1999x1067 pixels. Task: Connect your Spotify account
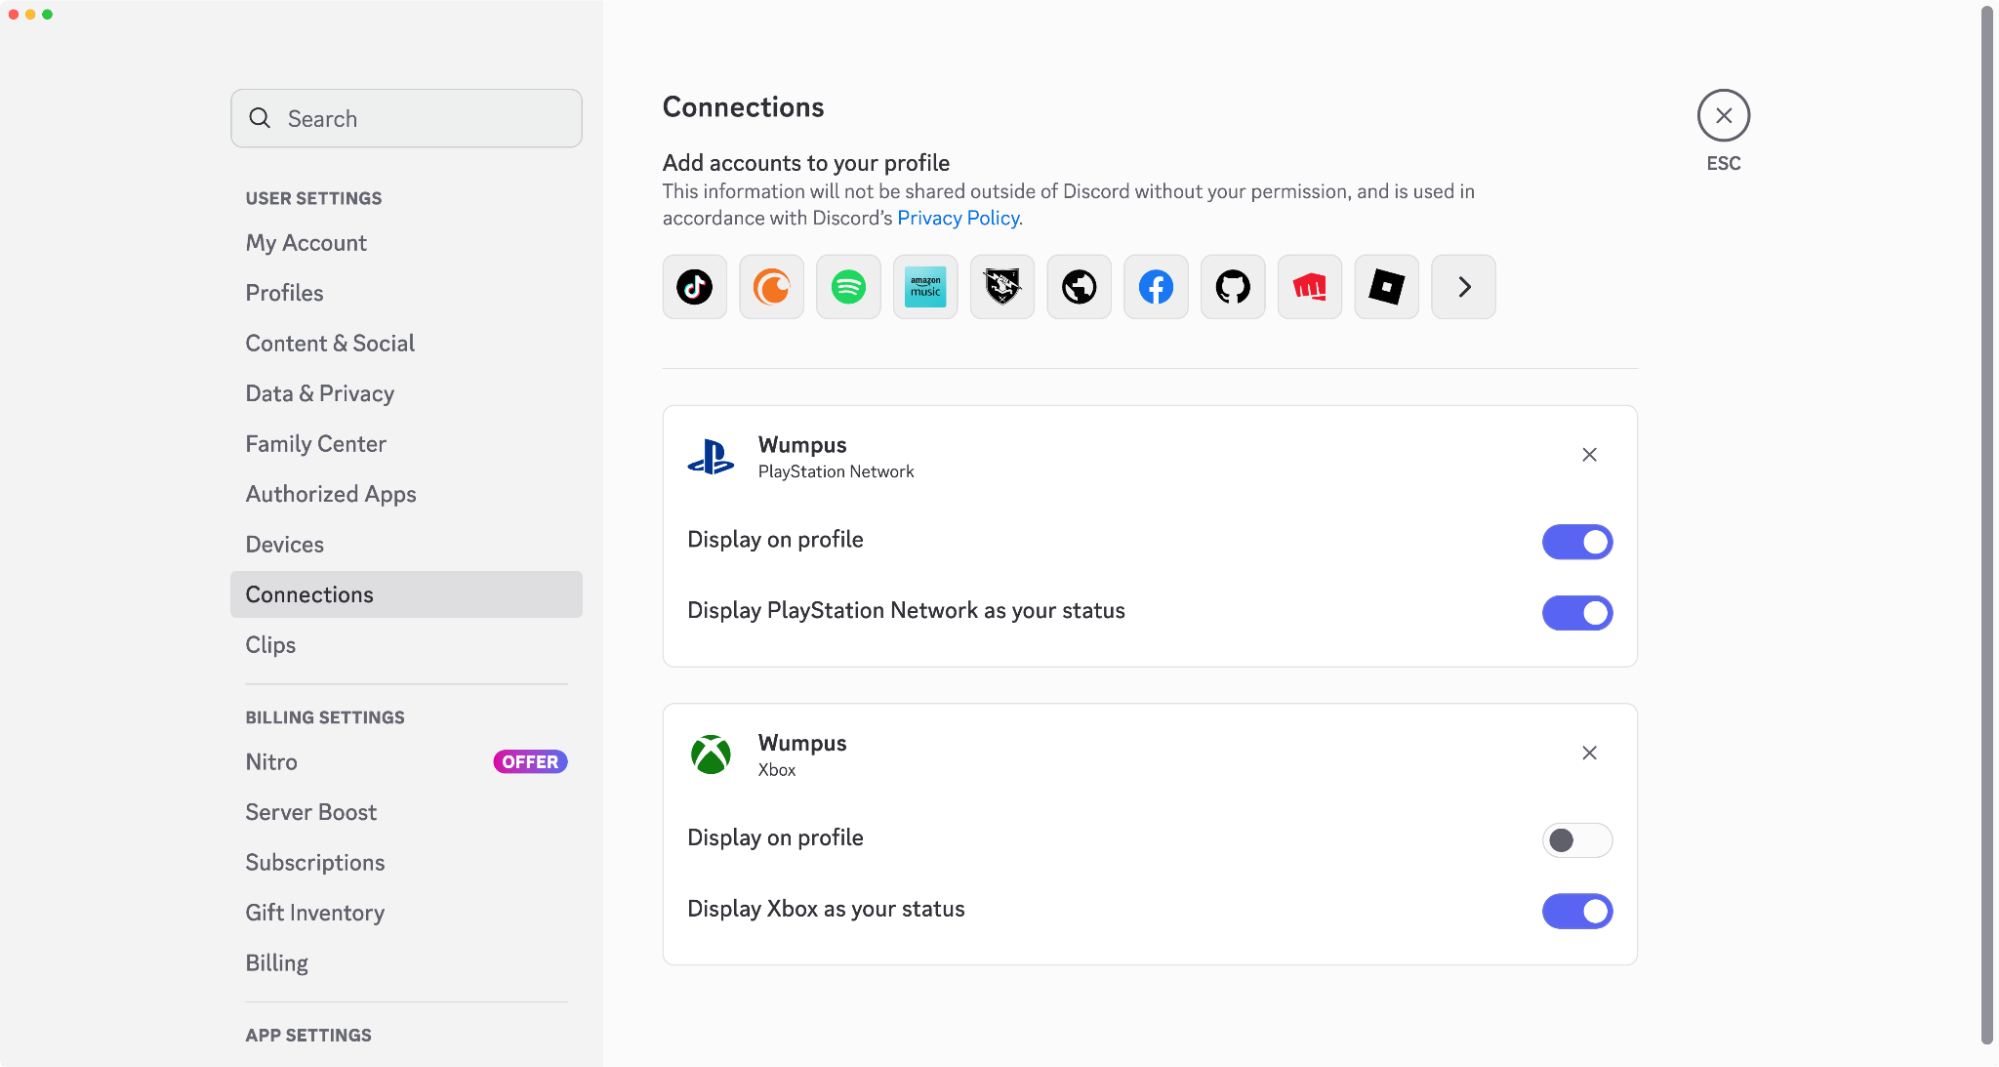click(x=848, y=287)
